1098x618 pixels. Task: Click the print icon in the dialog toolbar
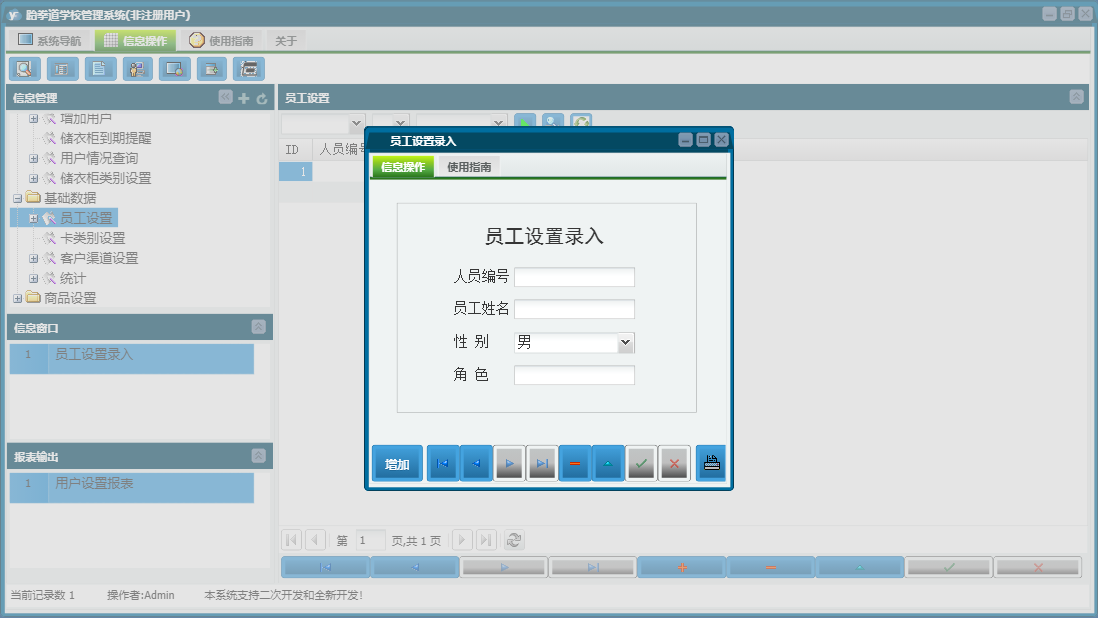point(711,462)
